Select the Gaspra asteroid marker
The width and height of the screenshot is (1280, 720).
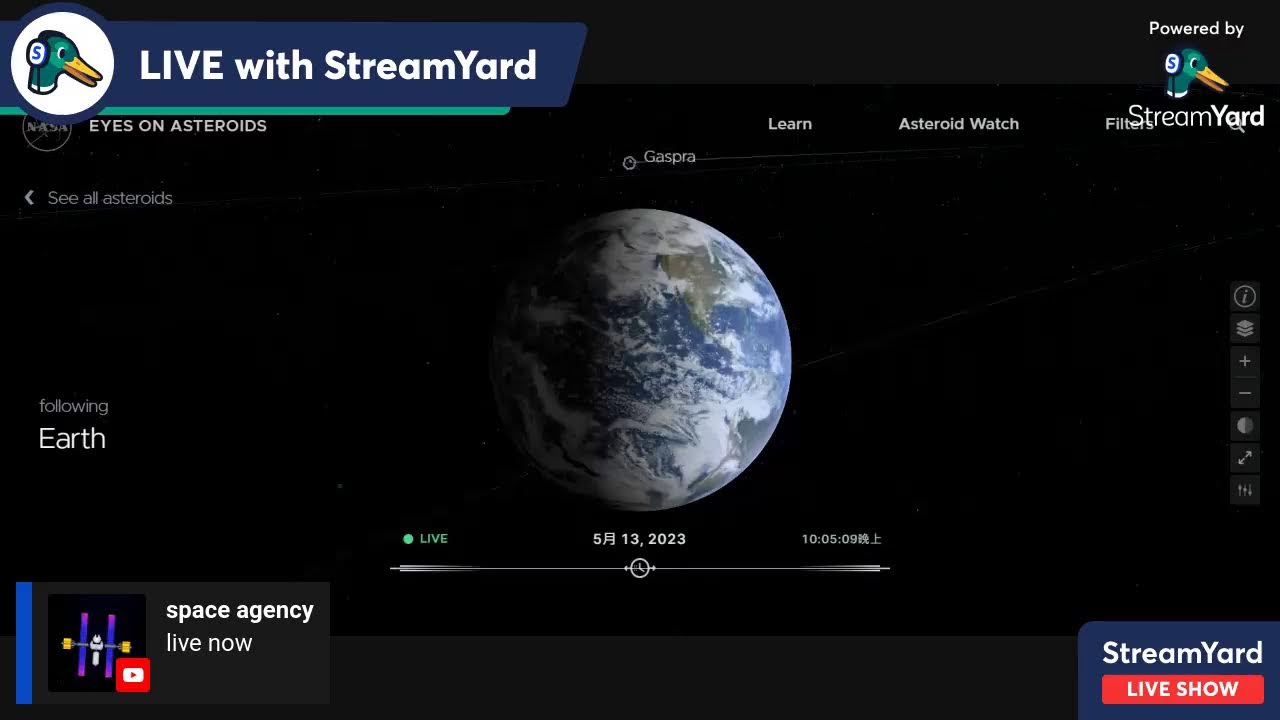tap(629, 163)
